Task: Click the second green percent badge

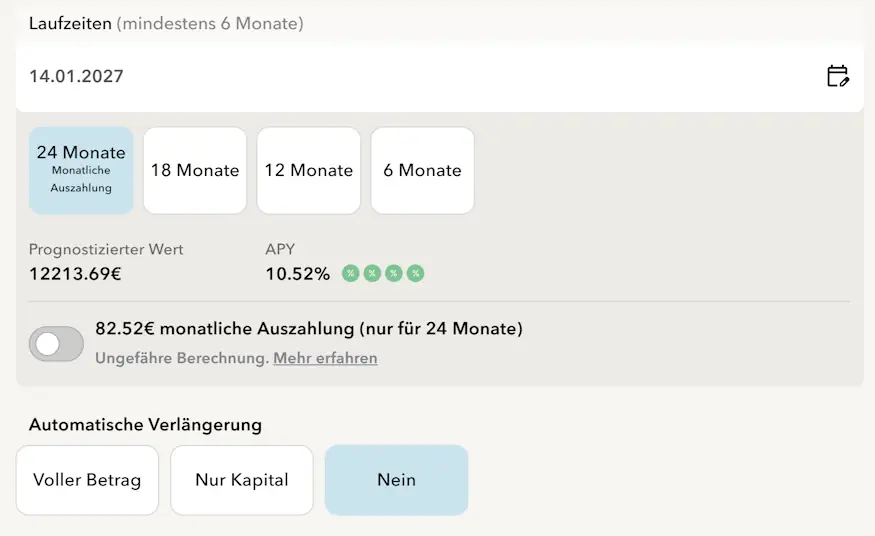Action: coord(372,273)
